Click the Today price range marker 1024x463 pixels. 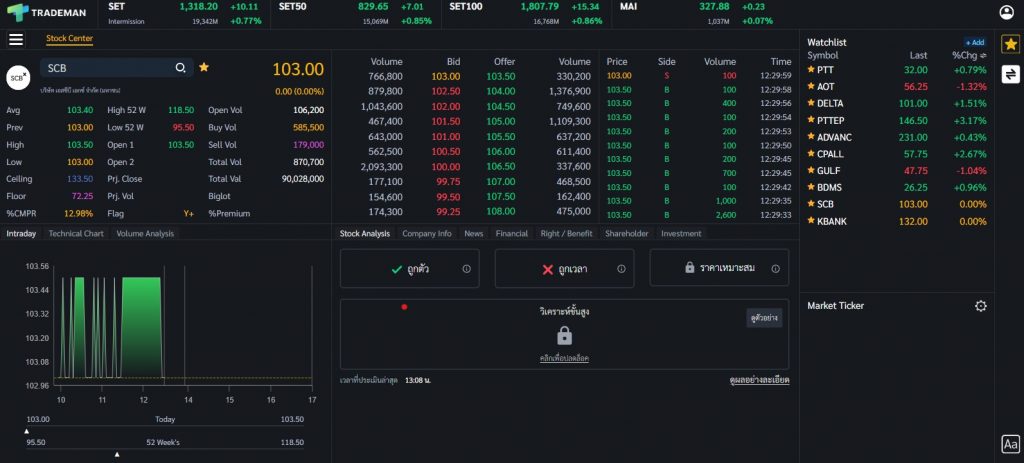click(x=27, y=431)
